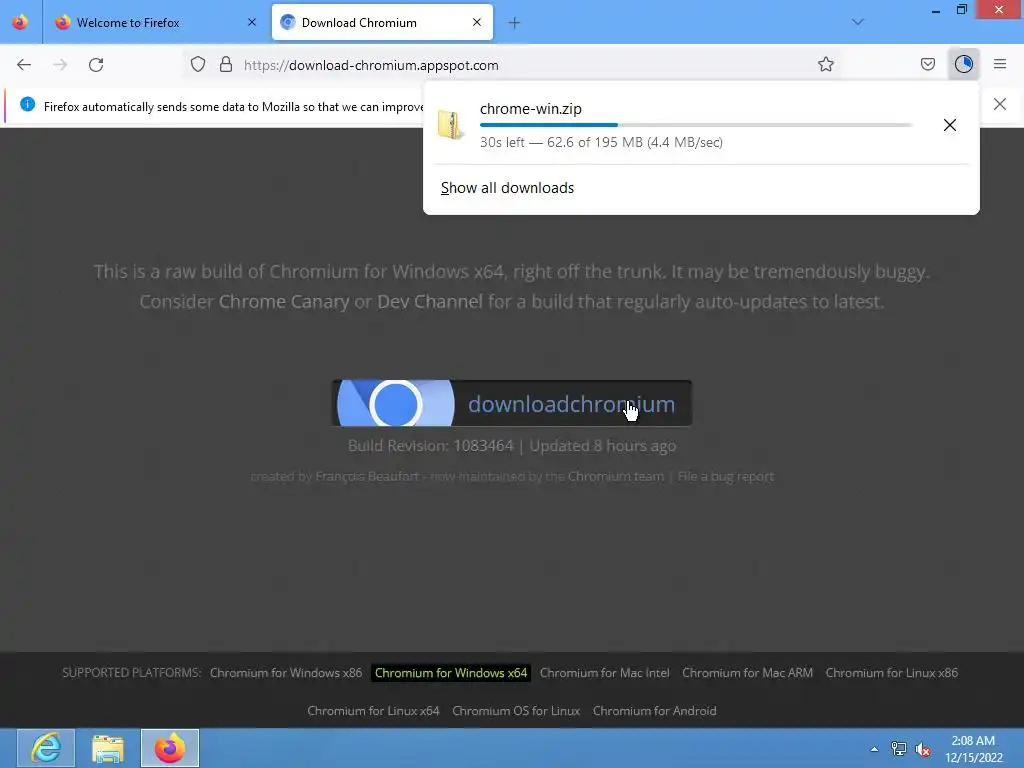Open François Beaufort author link
1024x768 pixels.
point(367,477)
